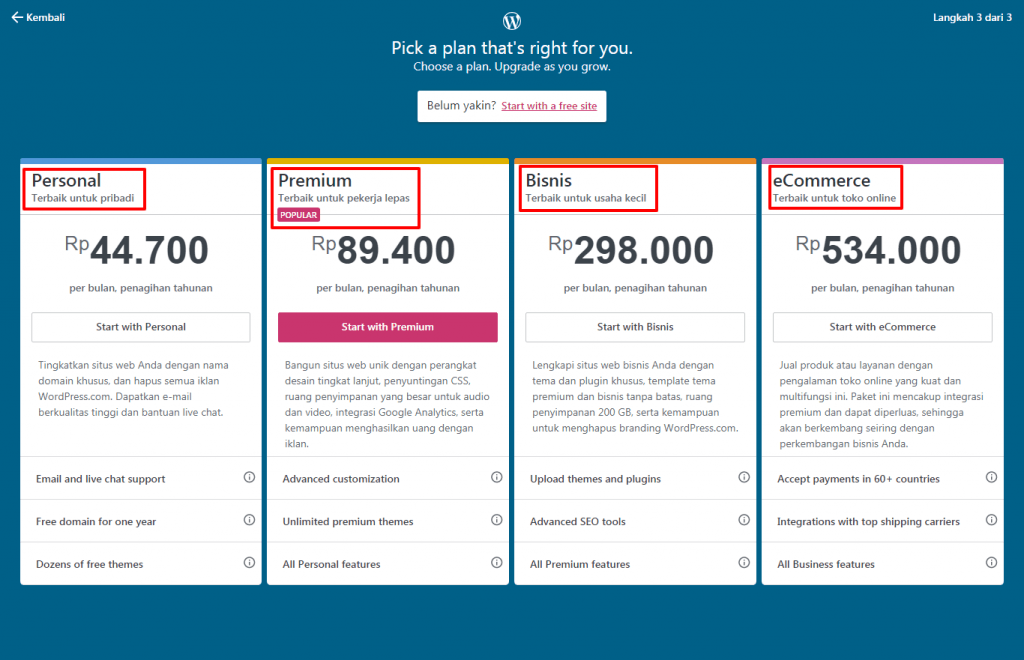1024x660 pixels.
Task: Open info icon for Email and live chat support
Action: [x=249, y=478]
